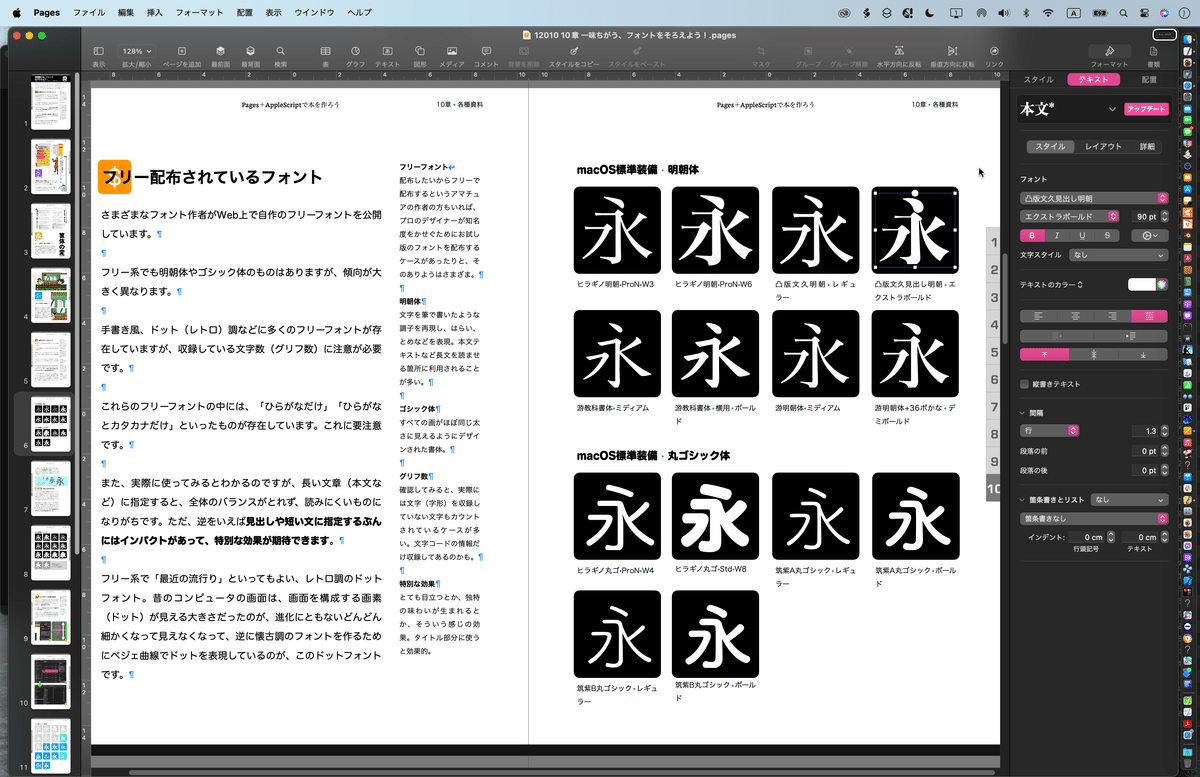This screenshot has height=777, width=1200.
Task: Click the 垂直方向に反転 flip vertical icon
Action: [x=951, y=51]
